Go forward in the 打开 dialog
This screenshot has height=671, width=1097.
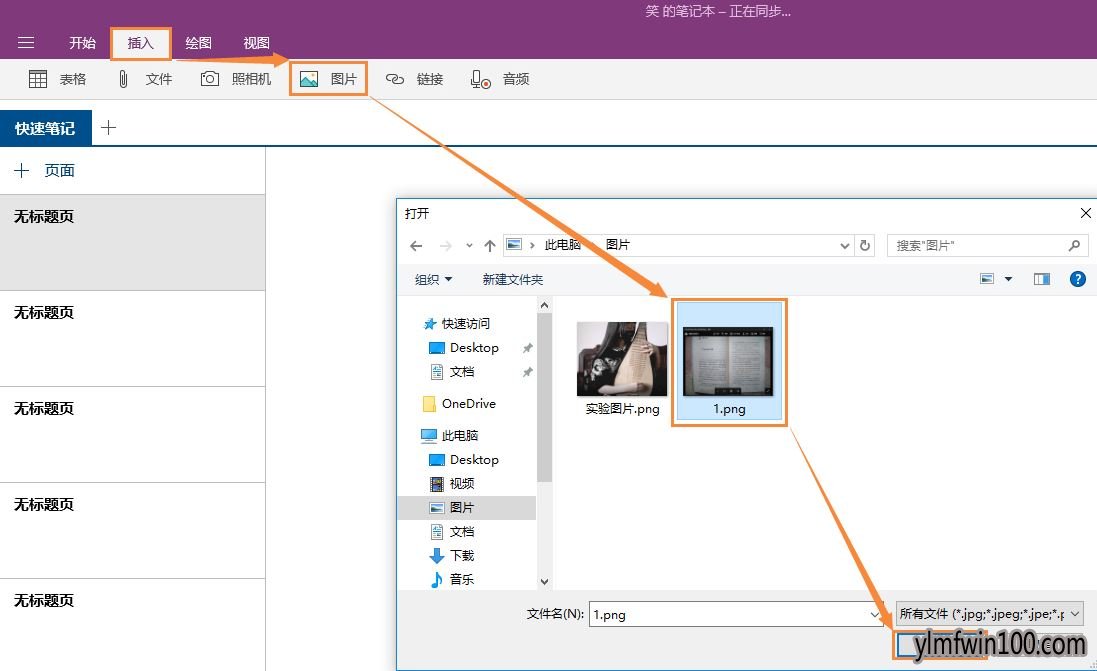click(x=445, y=246)
